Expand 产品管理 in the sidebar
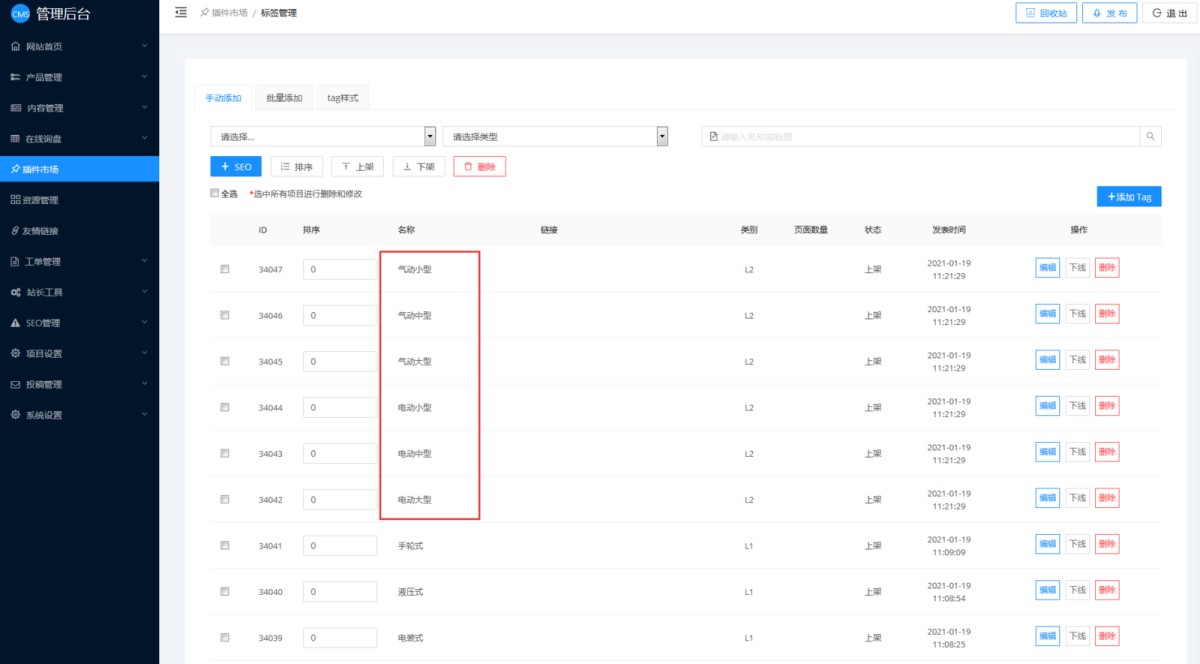This screenshot has width=1200, height=664. (79, 77)
